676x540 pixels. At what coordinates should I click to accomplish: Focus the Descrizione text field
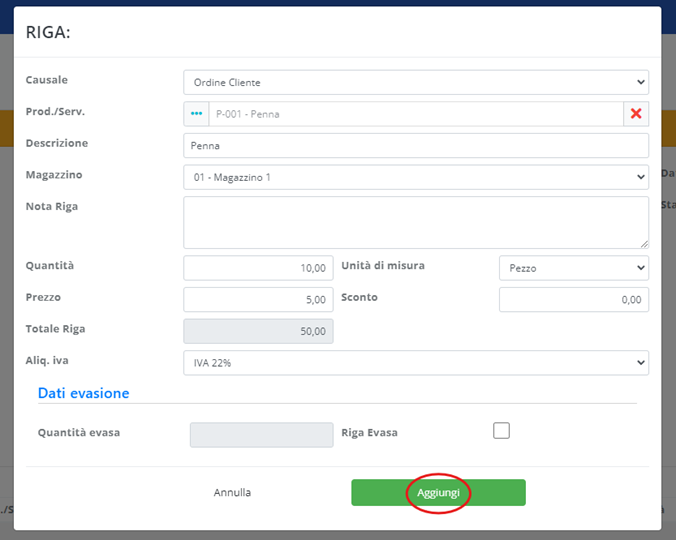click(415, 146)
